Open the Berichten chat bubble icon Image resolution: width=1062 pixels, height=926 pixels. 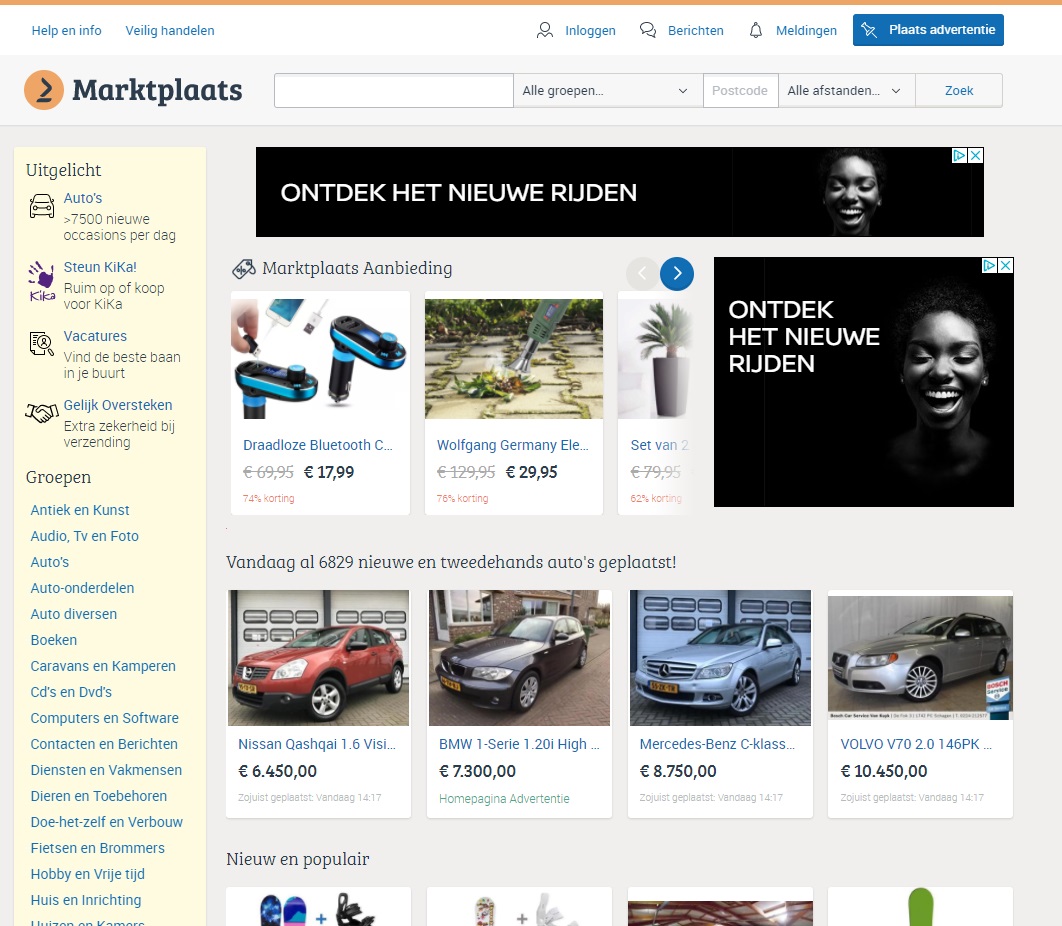tap(648, 30)
